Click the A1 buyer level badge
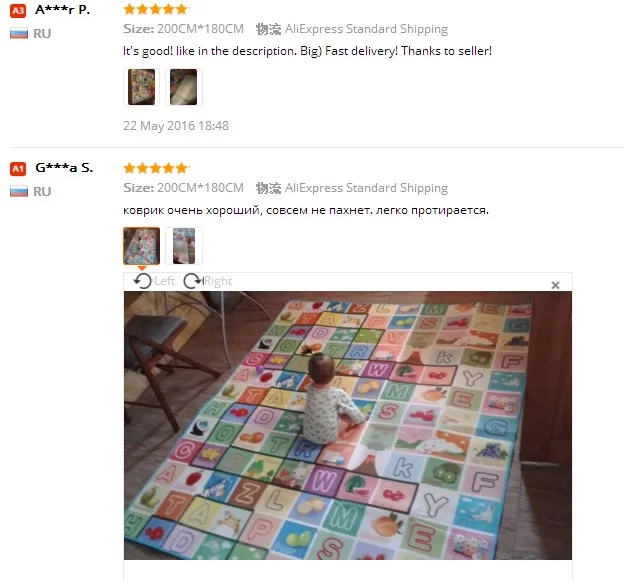The image size is (624, 581). point(18,169)
